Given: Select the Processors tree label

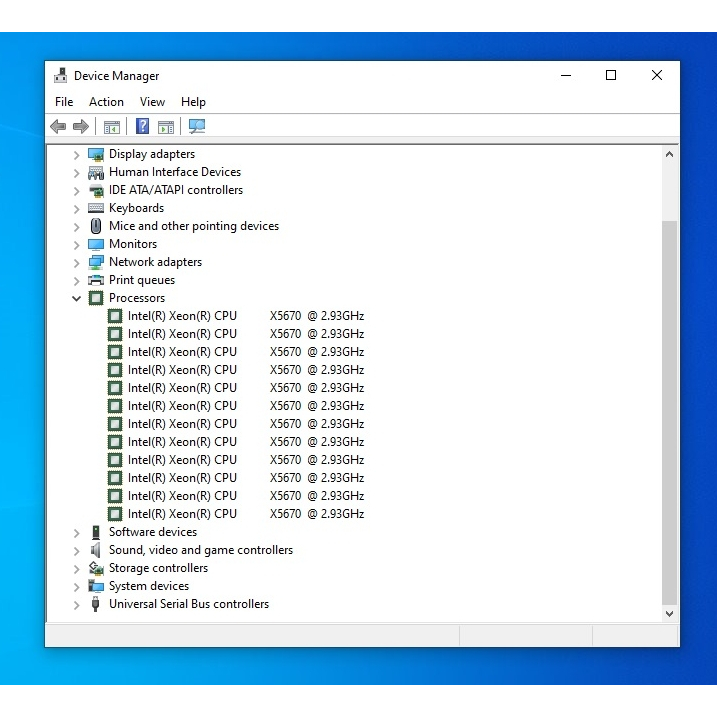Looking at the screenshot, I should pyautogui.click(x=137, y=298).
